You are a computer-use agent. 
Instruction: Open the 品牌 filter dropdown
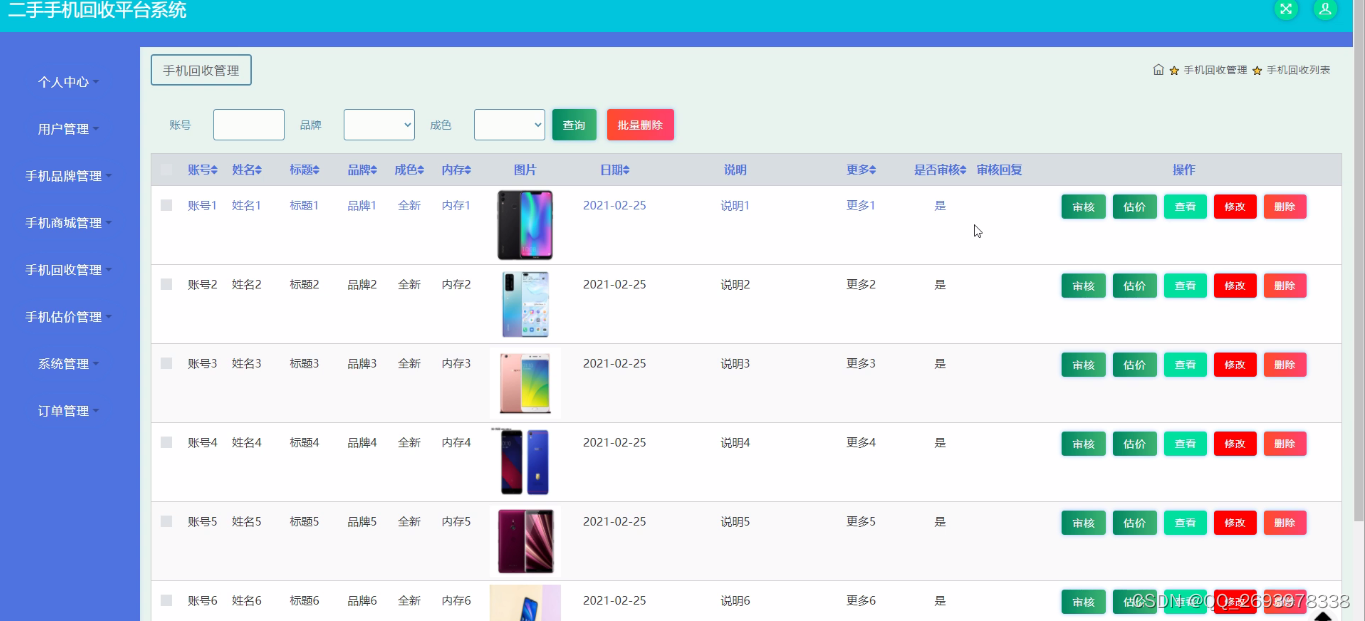(379, 125)
